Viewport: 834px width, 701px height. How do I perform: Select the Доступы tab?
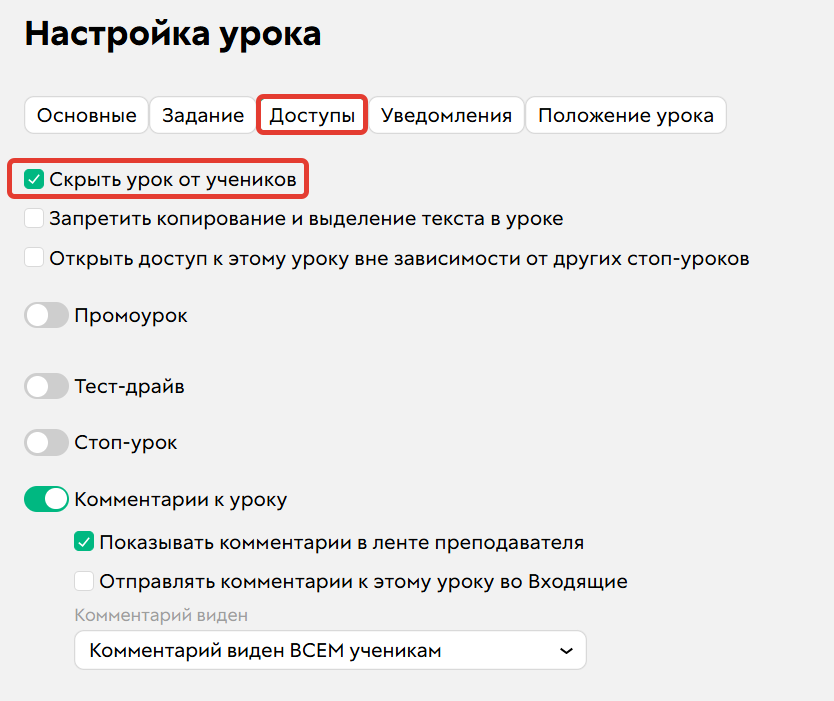coord(312,115)
